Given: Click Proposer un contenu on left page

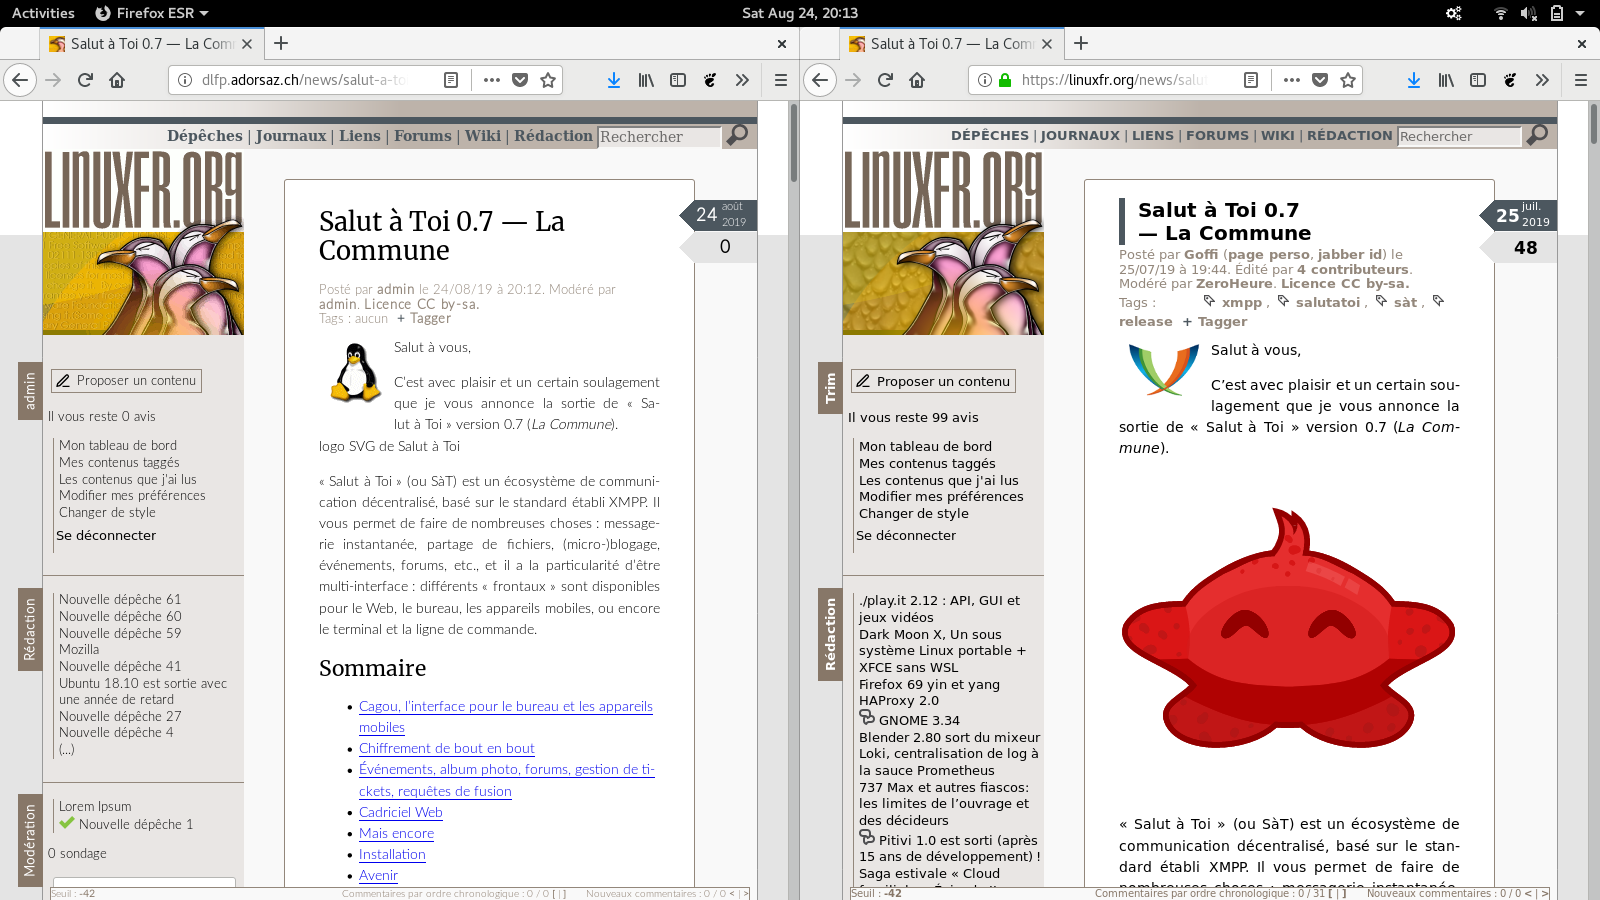Looking at the screenshot, I should (127, 381).
